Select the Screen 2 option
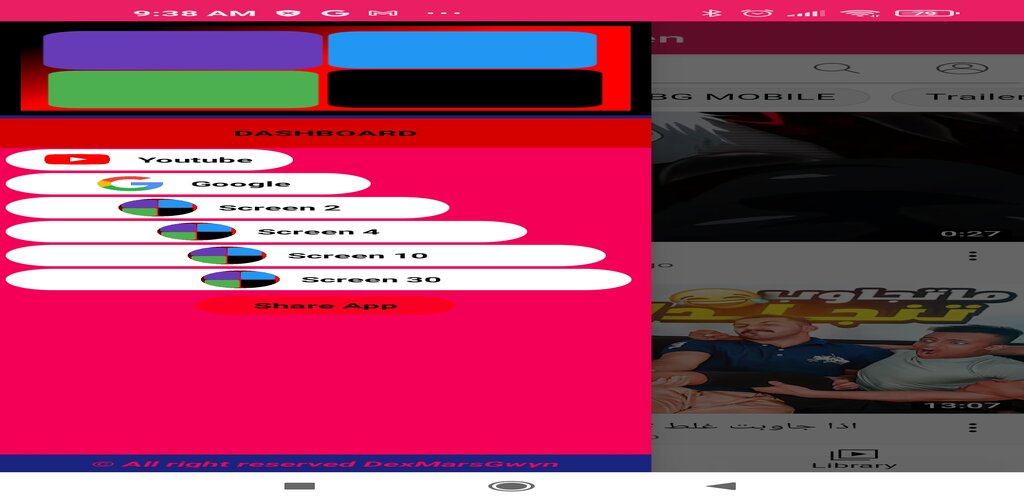The image size is (1024, 500). (227, 208)
